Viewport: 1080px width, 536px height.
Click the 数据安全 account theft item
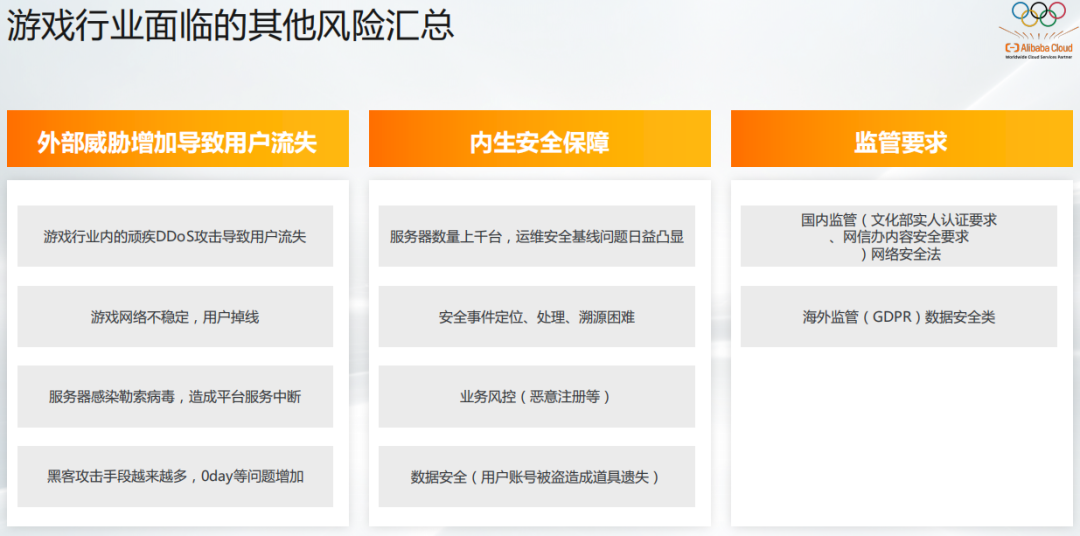pyautogui.click(x=537, y=476)
